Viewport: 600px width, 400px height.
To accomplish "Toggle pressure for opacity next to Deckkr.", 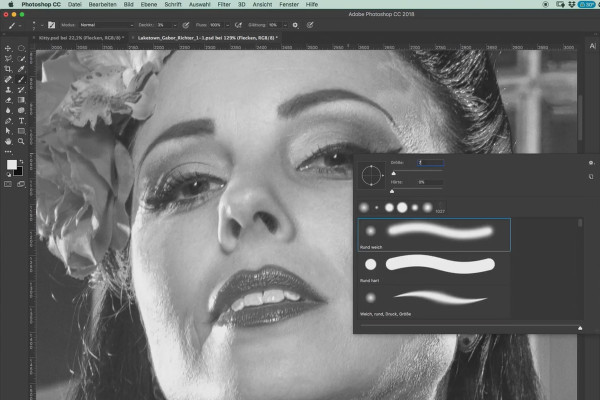I will (x=186, y=25).
